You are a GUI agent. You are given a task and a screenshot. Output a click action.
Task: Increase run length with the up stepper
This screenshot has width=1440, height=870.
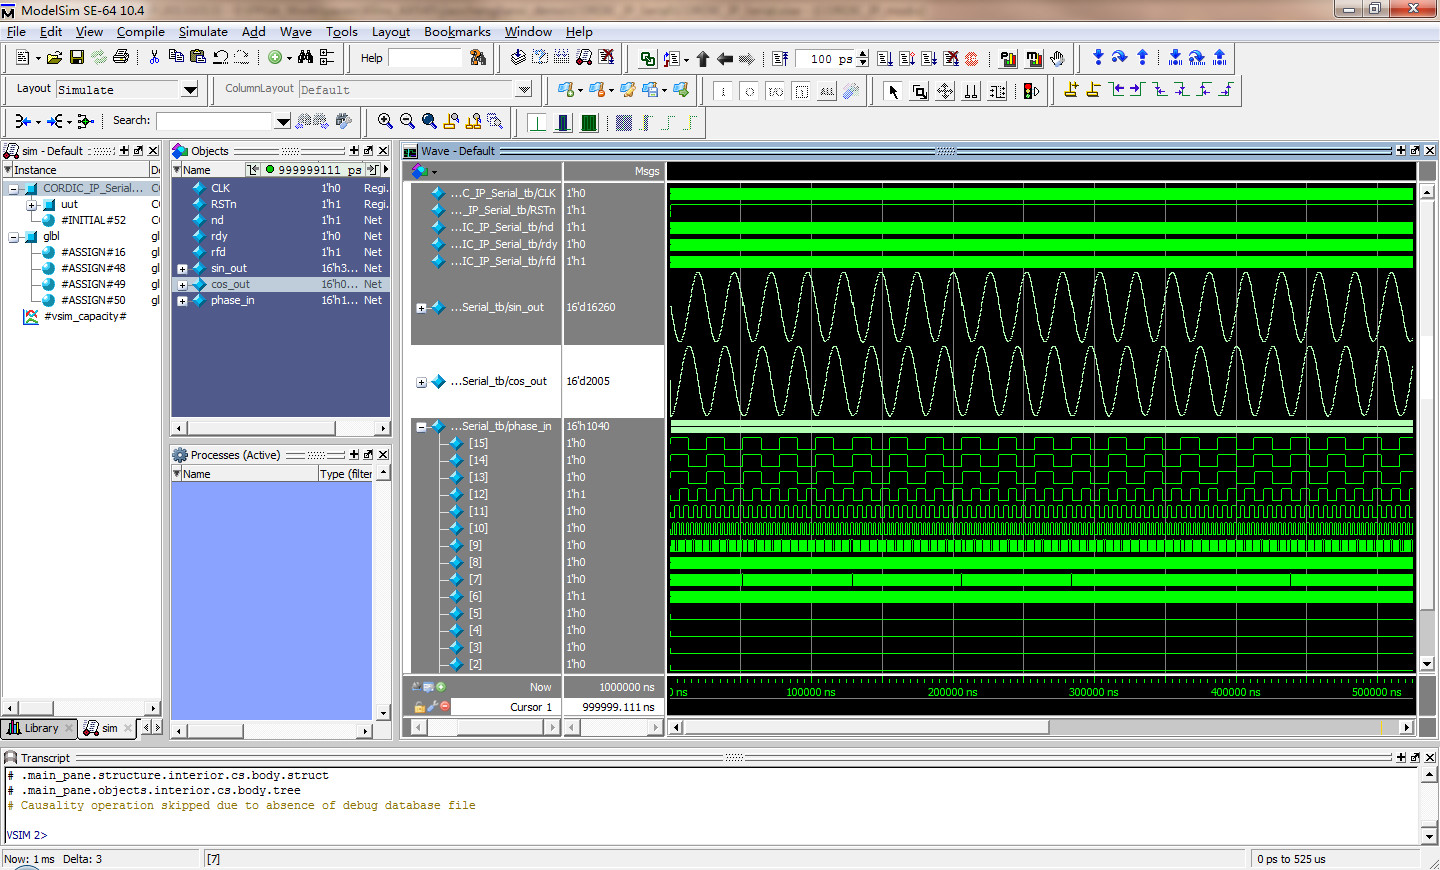click(x=863, y=54)
